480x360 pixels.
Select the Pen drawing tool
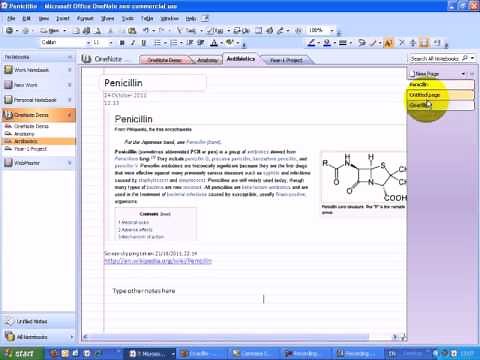(x=311, y=43)
